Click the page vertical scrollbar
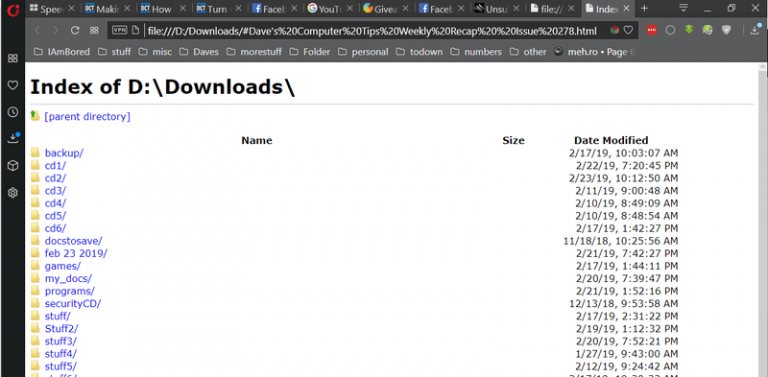The width and height of the screenshot is (768, 377). 763,220
